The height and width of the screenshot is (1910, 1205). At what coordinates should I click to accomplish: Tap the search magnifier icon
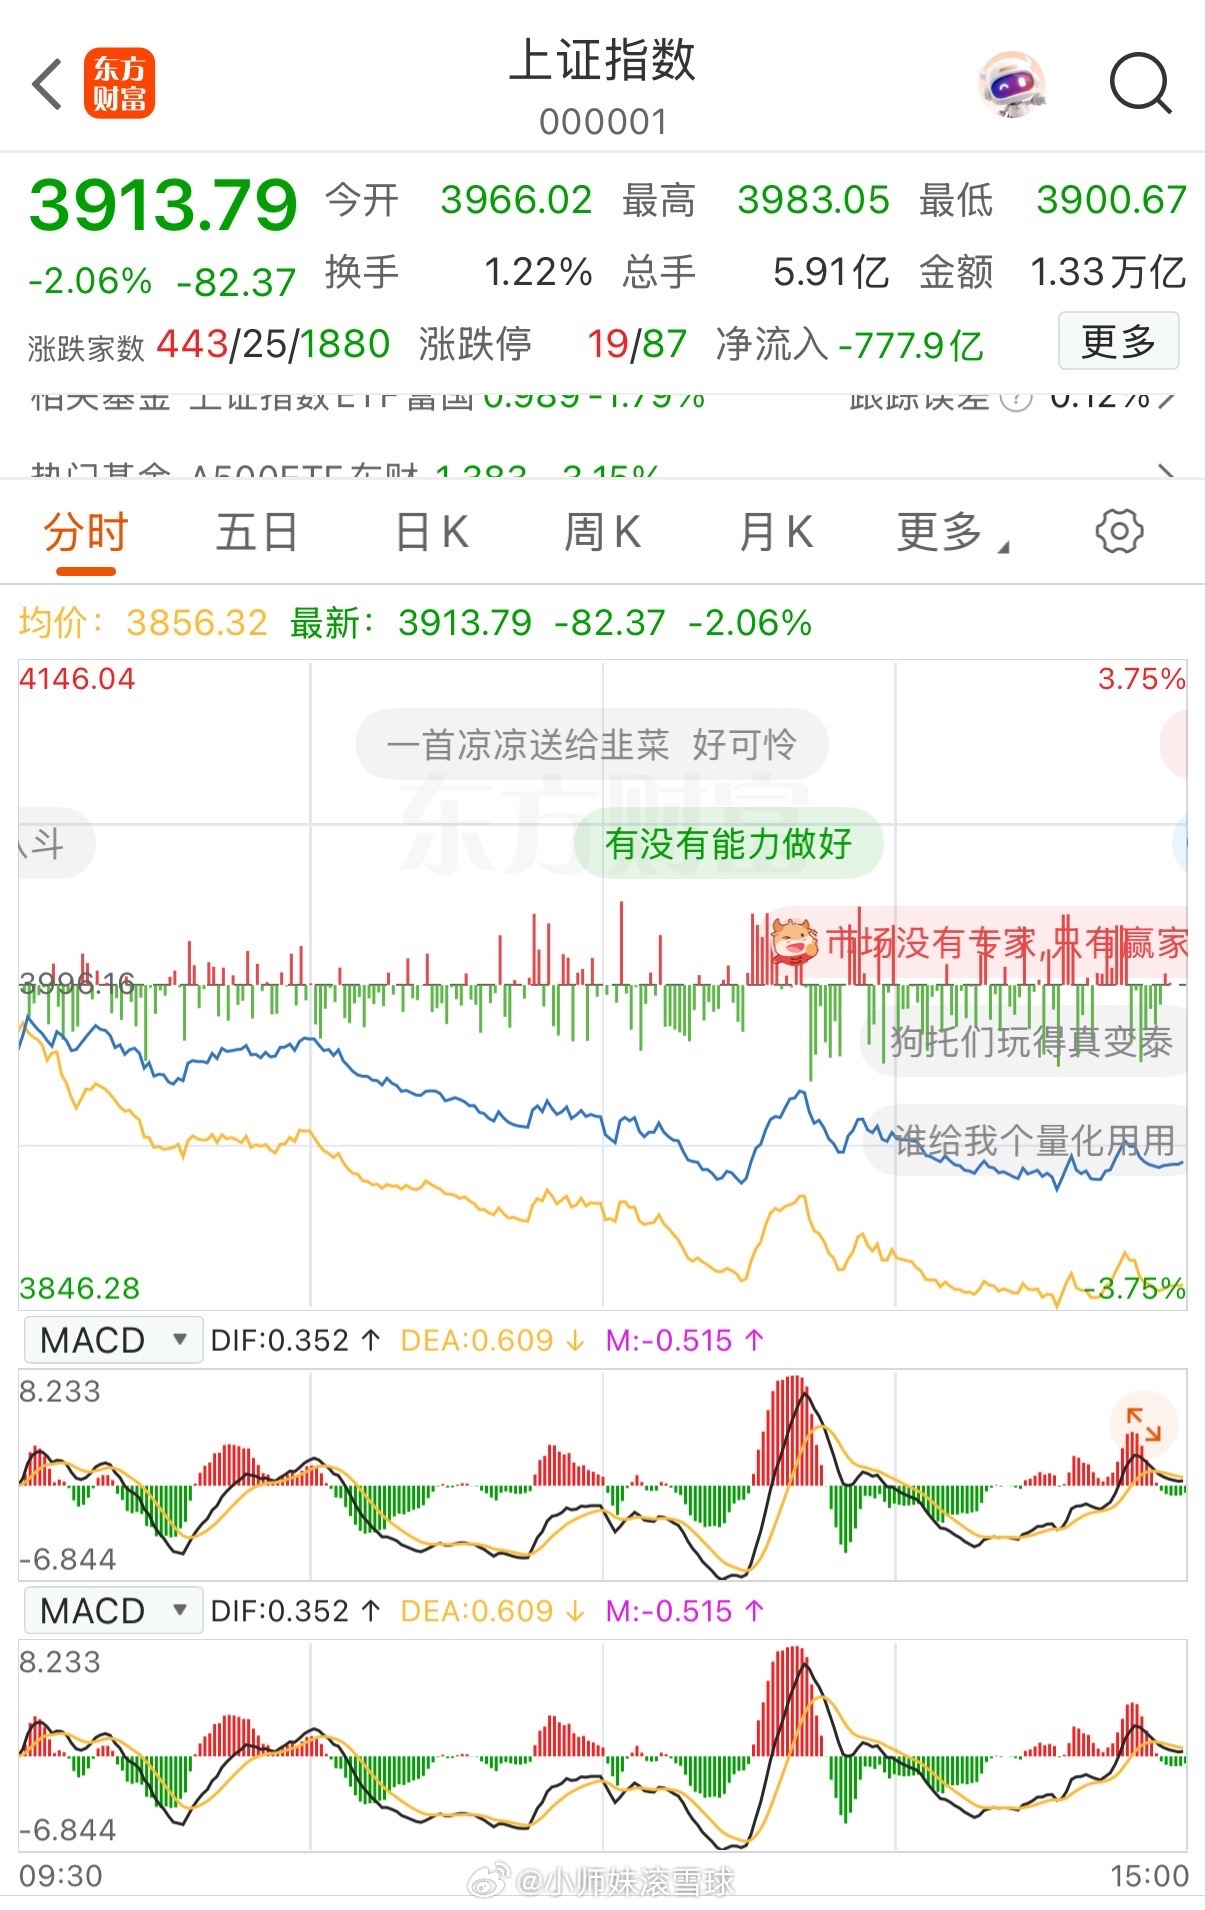coord(1140,84)
